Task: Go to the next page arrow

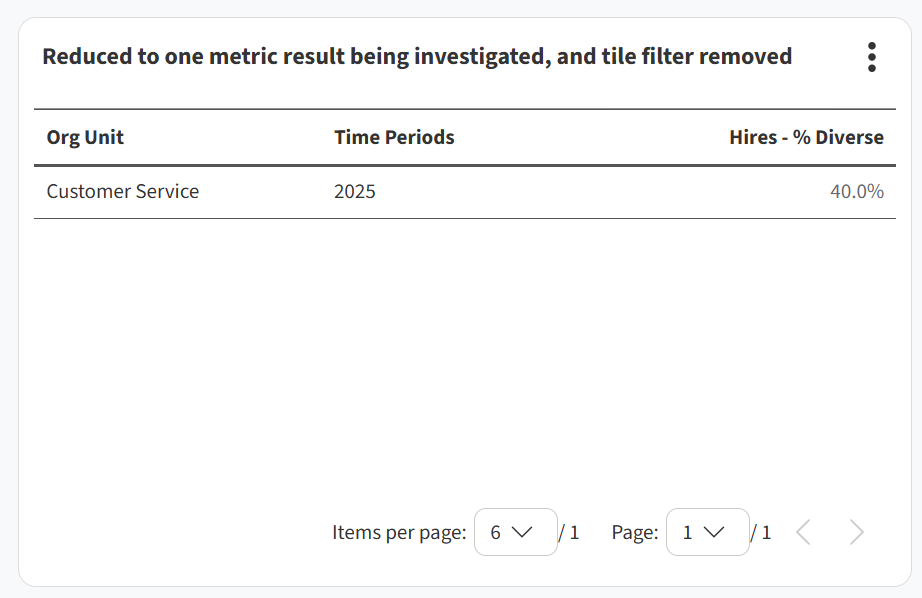Action: [856, 532]
